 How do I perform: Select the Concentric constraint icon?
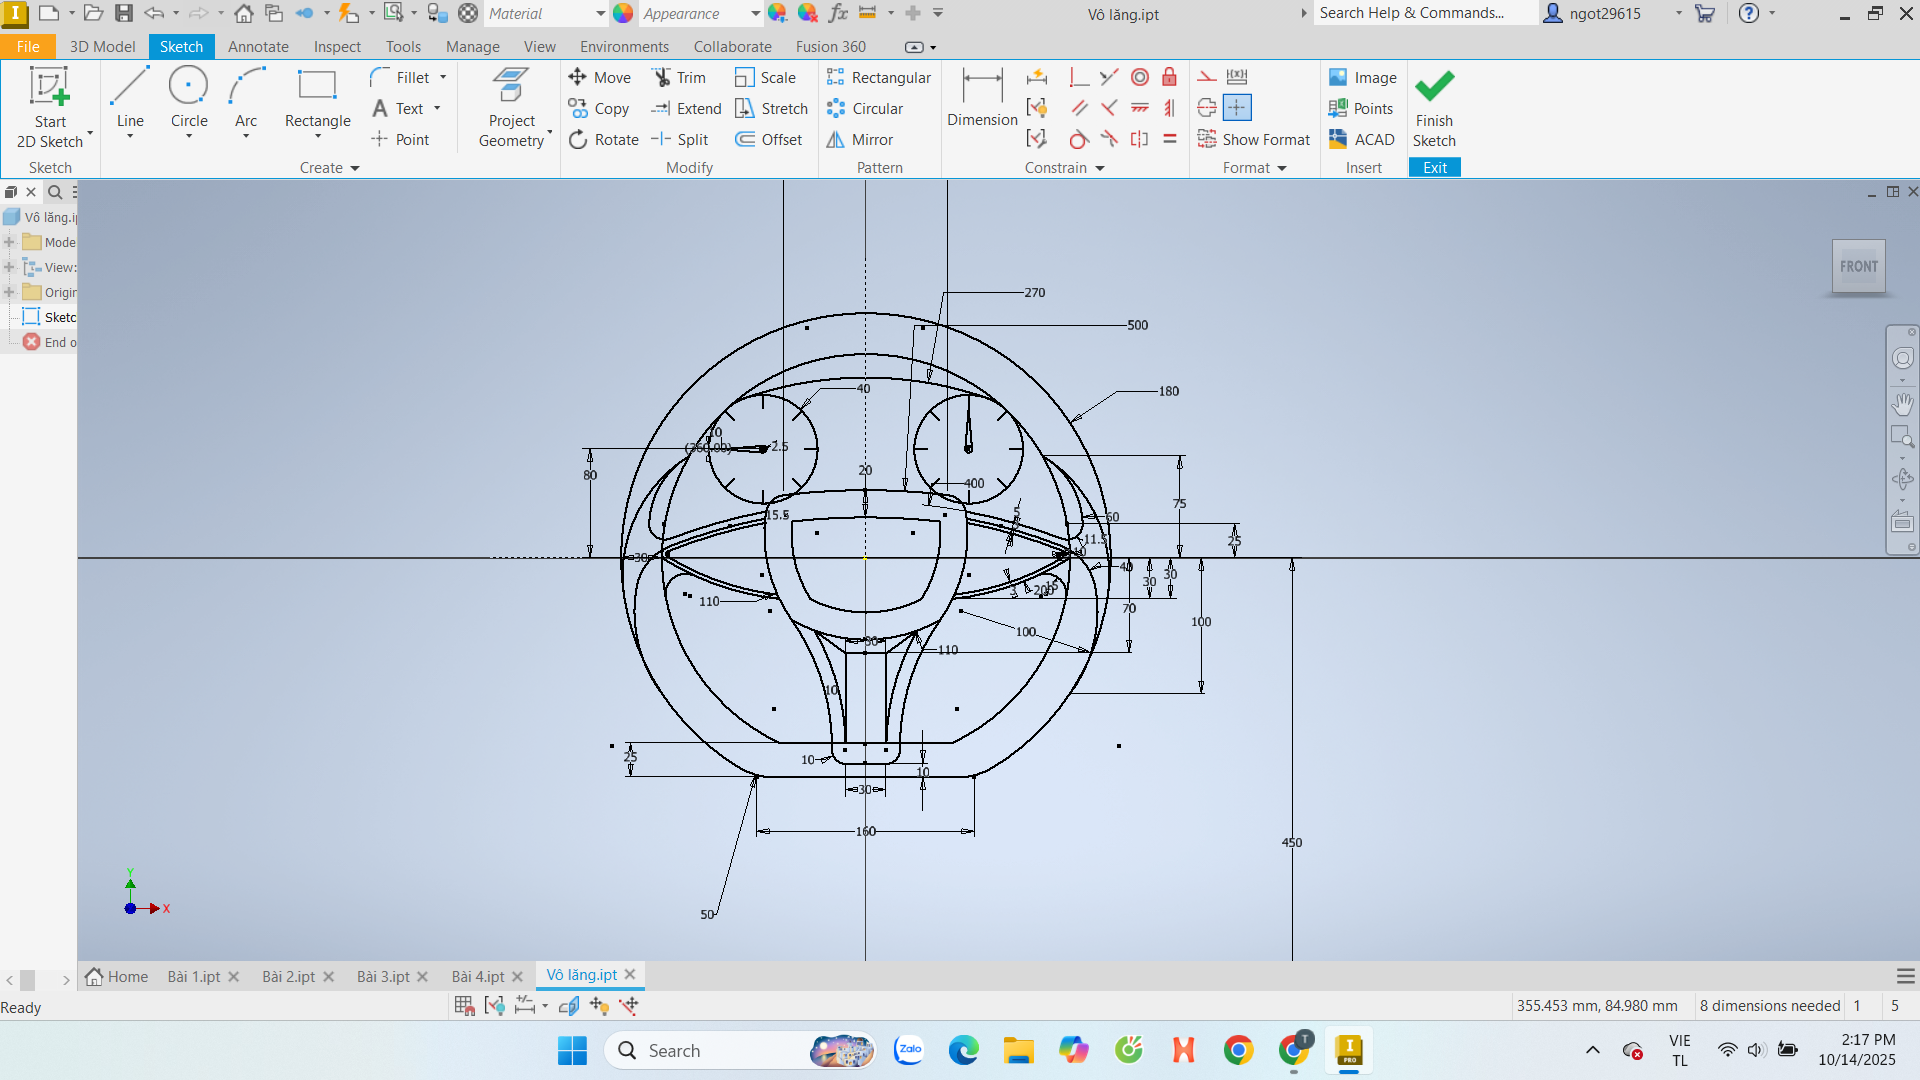tap(1140, 78)
